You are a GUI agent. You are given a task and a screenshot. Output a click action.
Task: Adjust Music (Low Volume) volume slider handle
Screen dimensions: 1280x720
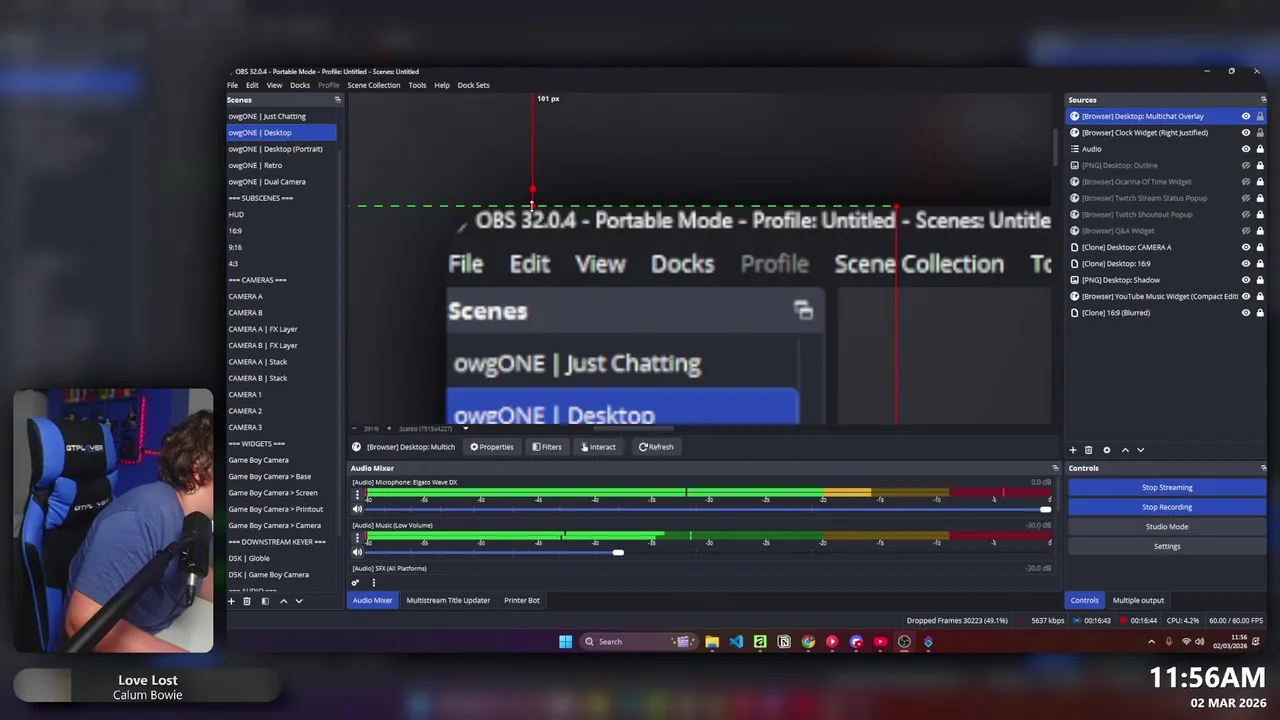(618, 552)
